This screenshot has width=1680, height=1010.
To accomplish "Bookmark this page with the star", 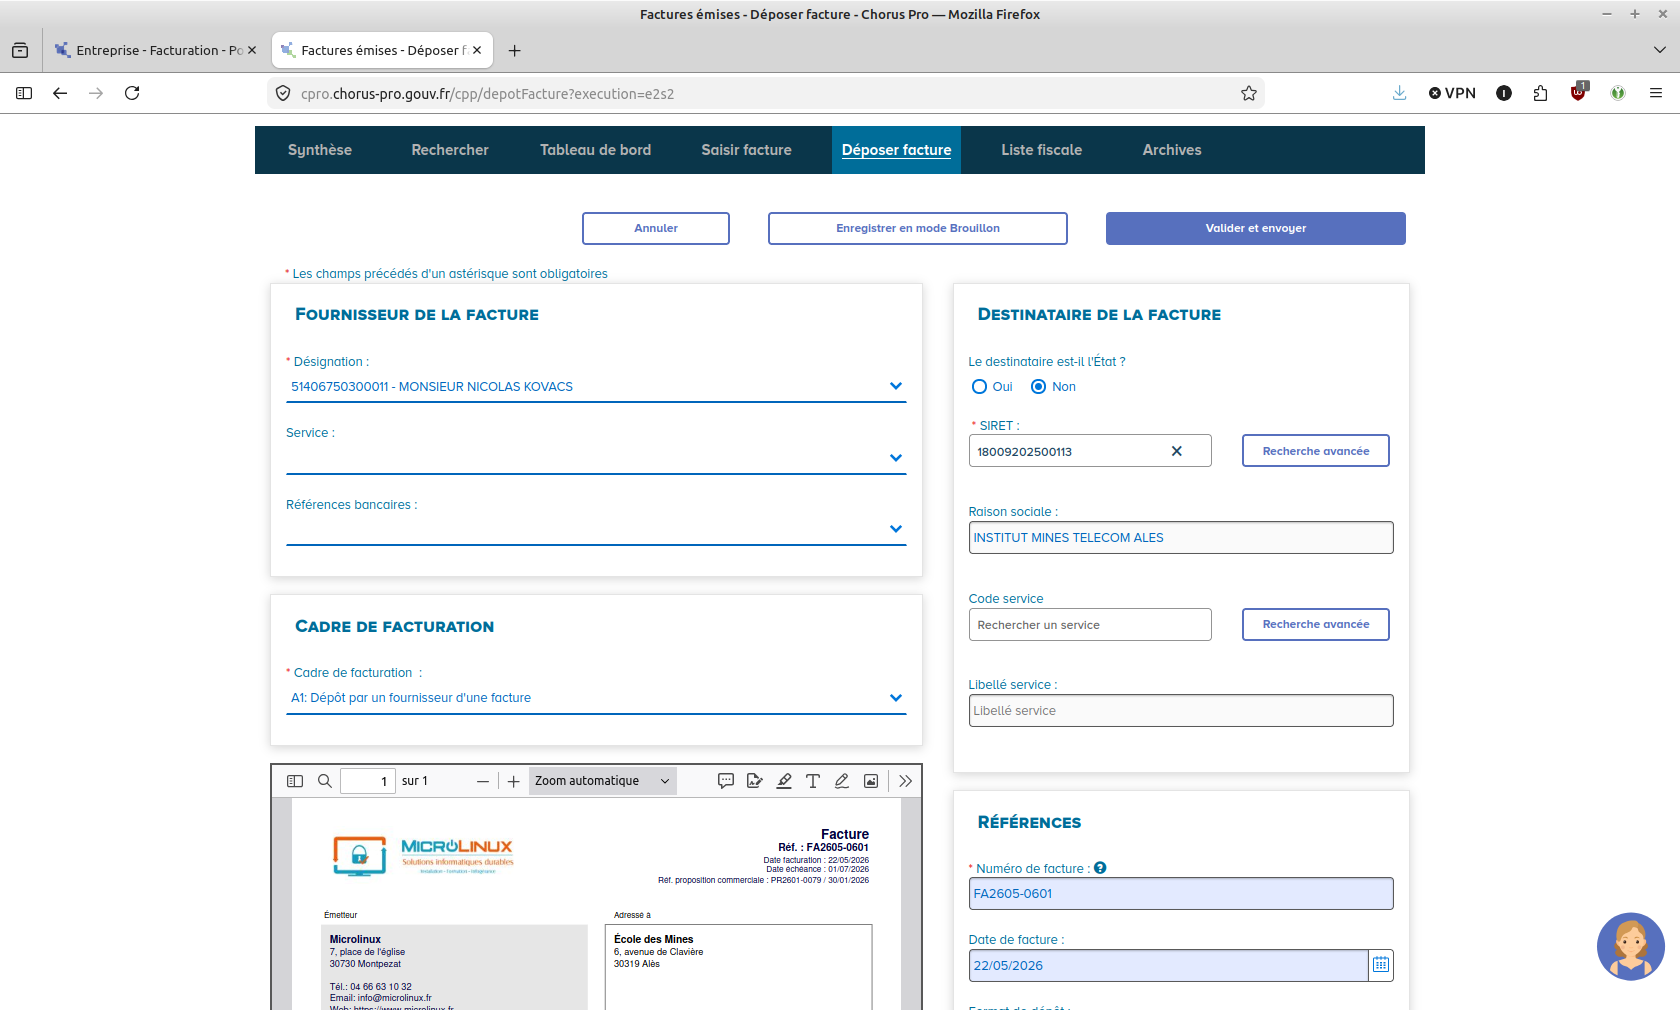I will coord(1249,93).
